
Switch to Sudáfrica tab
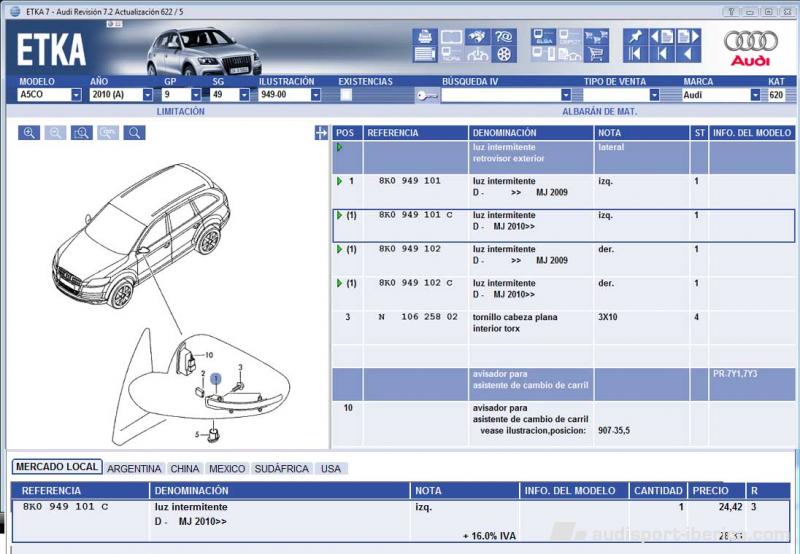tap(282, 468)
